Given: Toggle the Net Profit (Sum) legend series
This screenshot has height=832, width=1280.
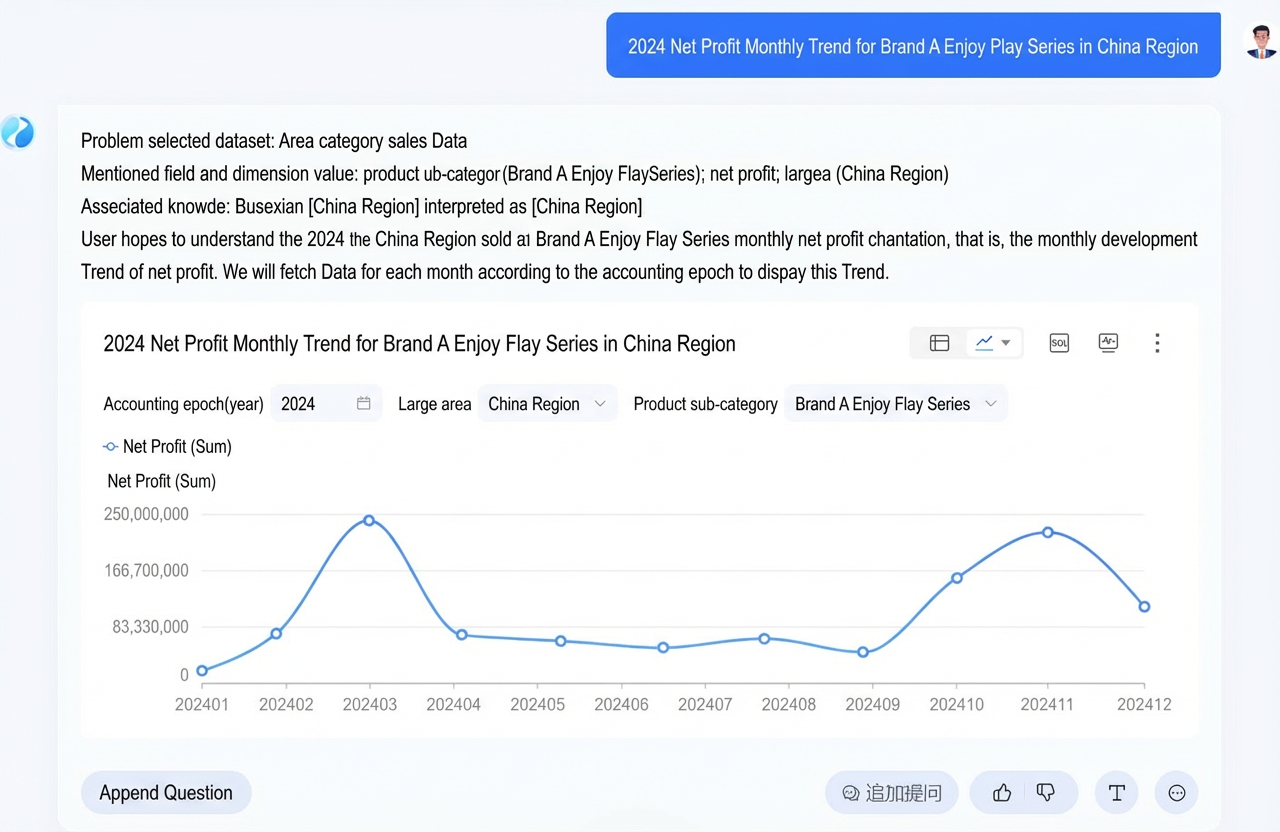Looking at the screenshot, I should coord(167,446).
